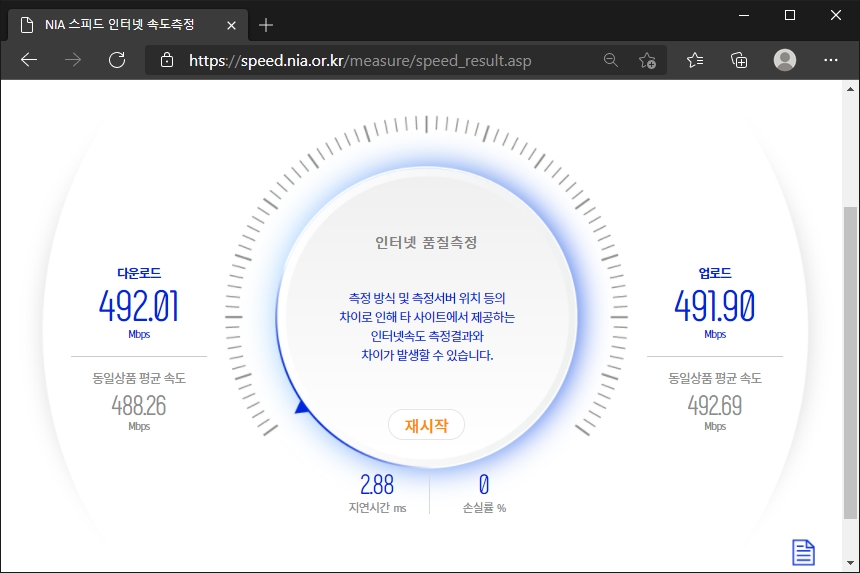860x573 pixels.
Task: Click the upload speed value 491.90
Action: (715, 306)
